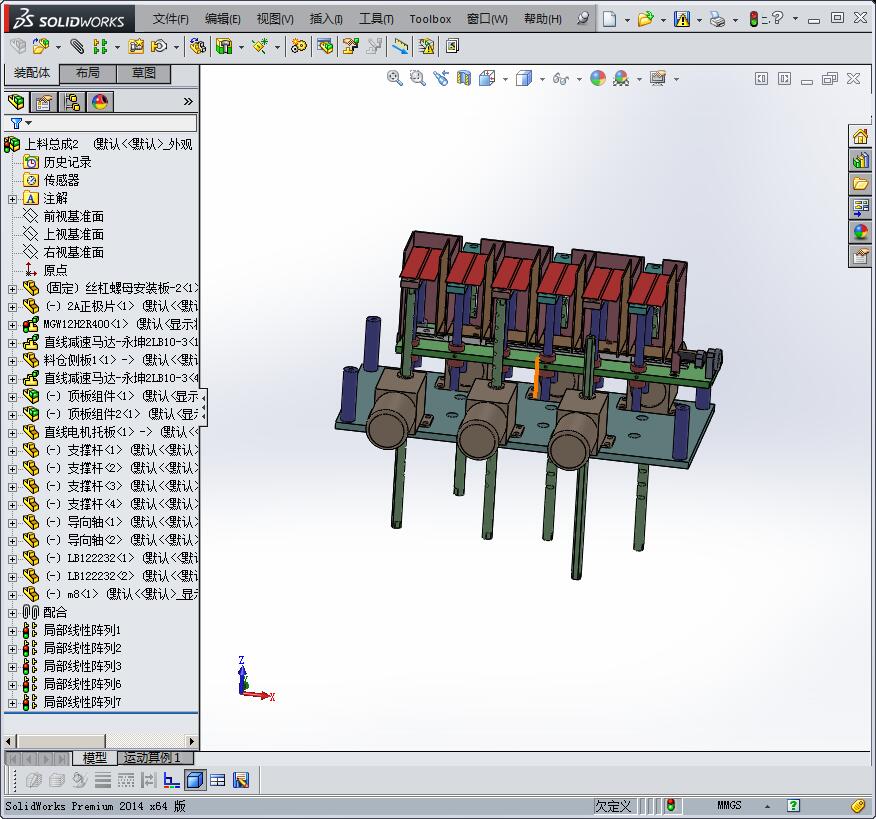Click the Open file folder icon
This screenshot has height=819, width=876.
pyautogui.click(x=645, y=19)
